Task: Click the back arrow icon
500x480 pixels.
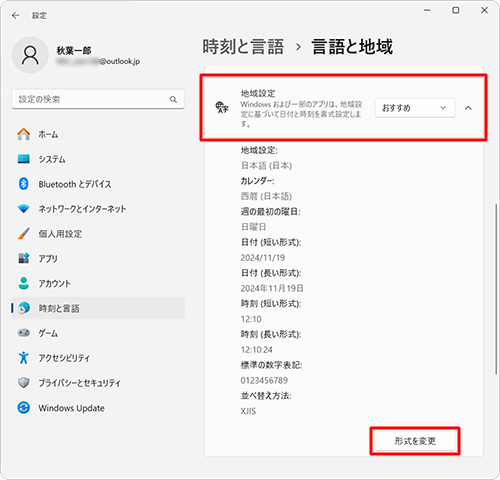Action: [x=15, y=15]
